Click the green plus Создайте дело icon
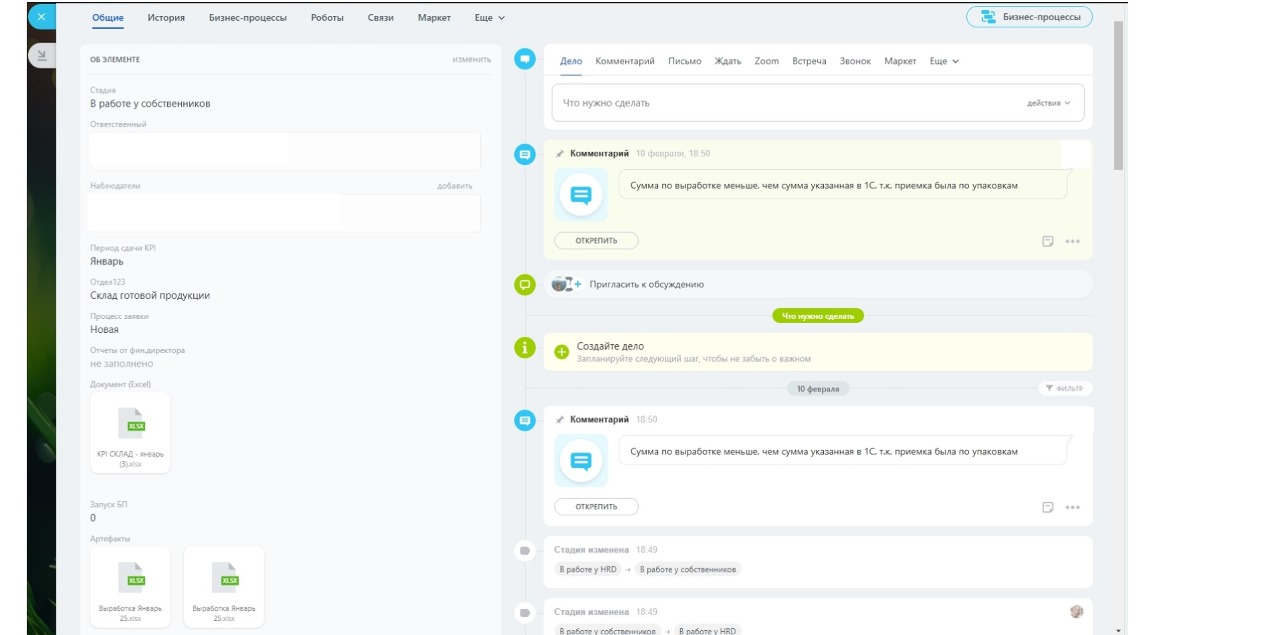Image resolution: width=1280 pixels, height=635 pixels. point(561,352)
